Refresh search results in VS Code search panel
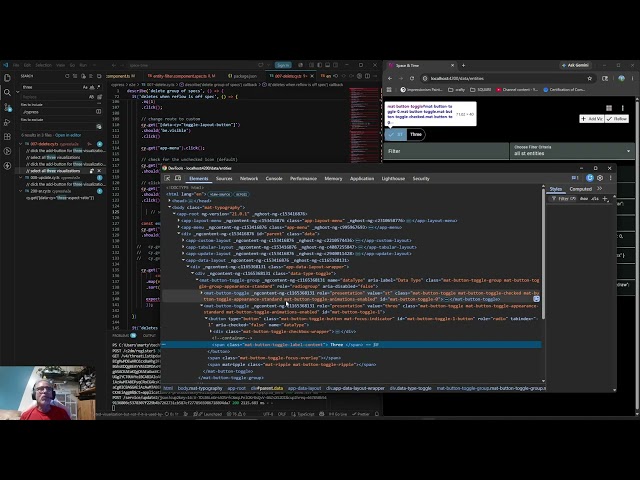 click(67, 76)
